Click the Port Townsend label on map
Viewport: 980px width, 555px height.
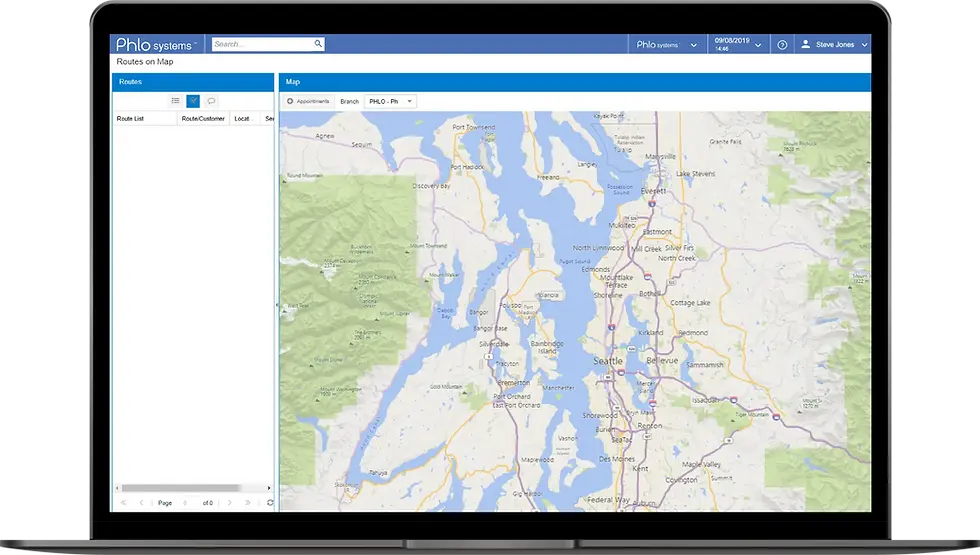click(474, 127)
